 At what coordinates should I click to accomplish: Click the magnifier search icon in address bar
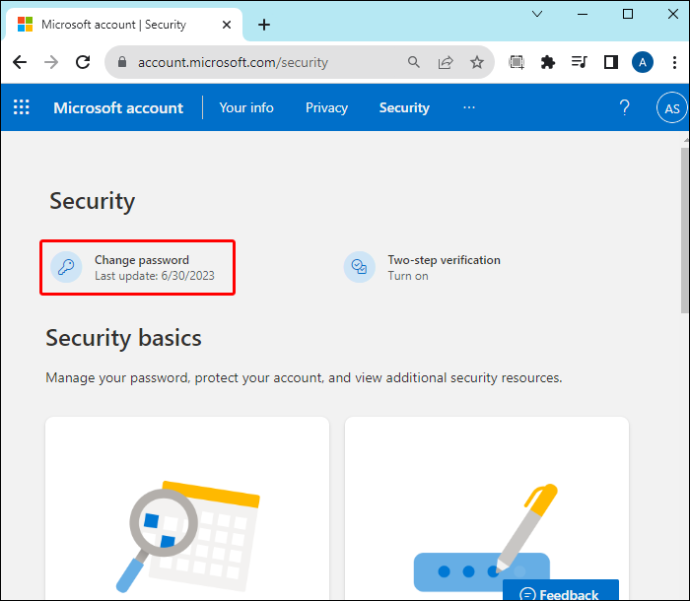414,62
